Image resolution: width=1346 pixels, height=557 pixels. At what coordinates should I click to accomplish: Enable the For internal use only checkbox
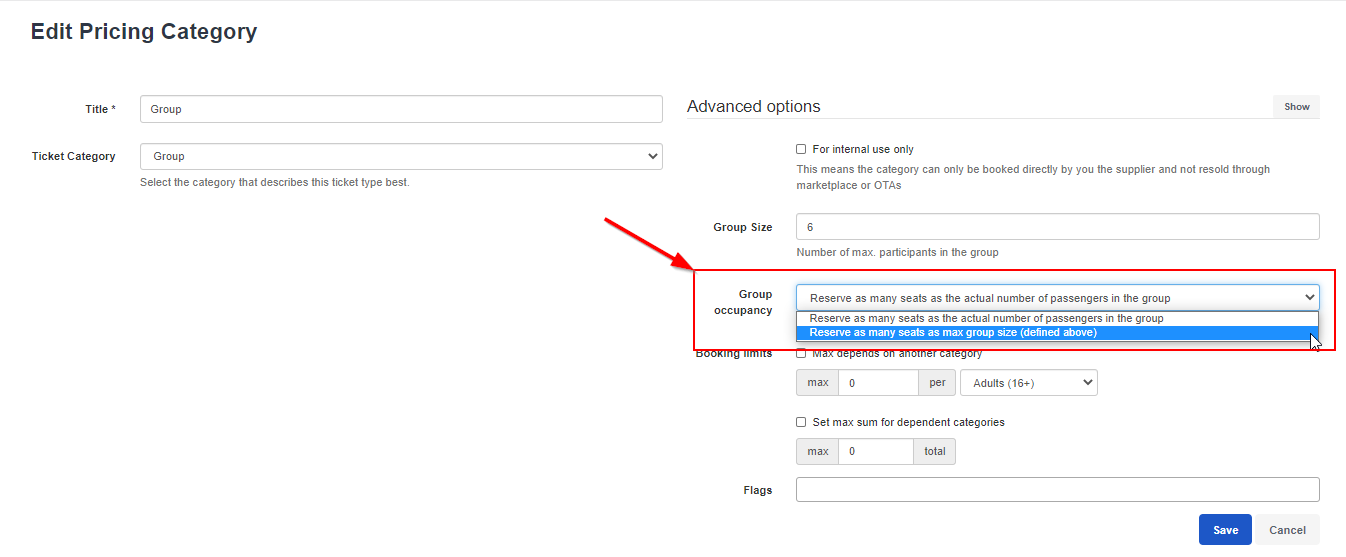tap(801, 149)
